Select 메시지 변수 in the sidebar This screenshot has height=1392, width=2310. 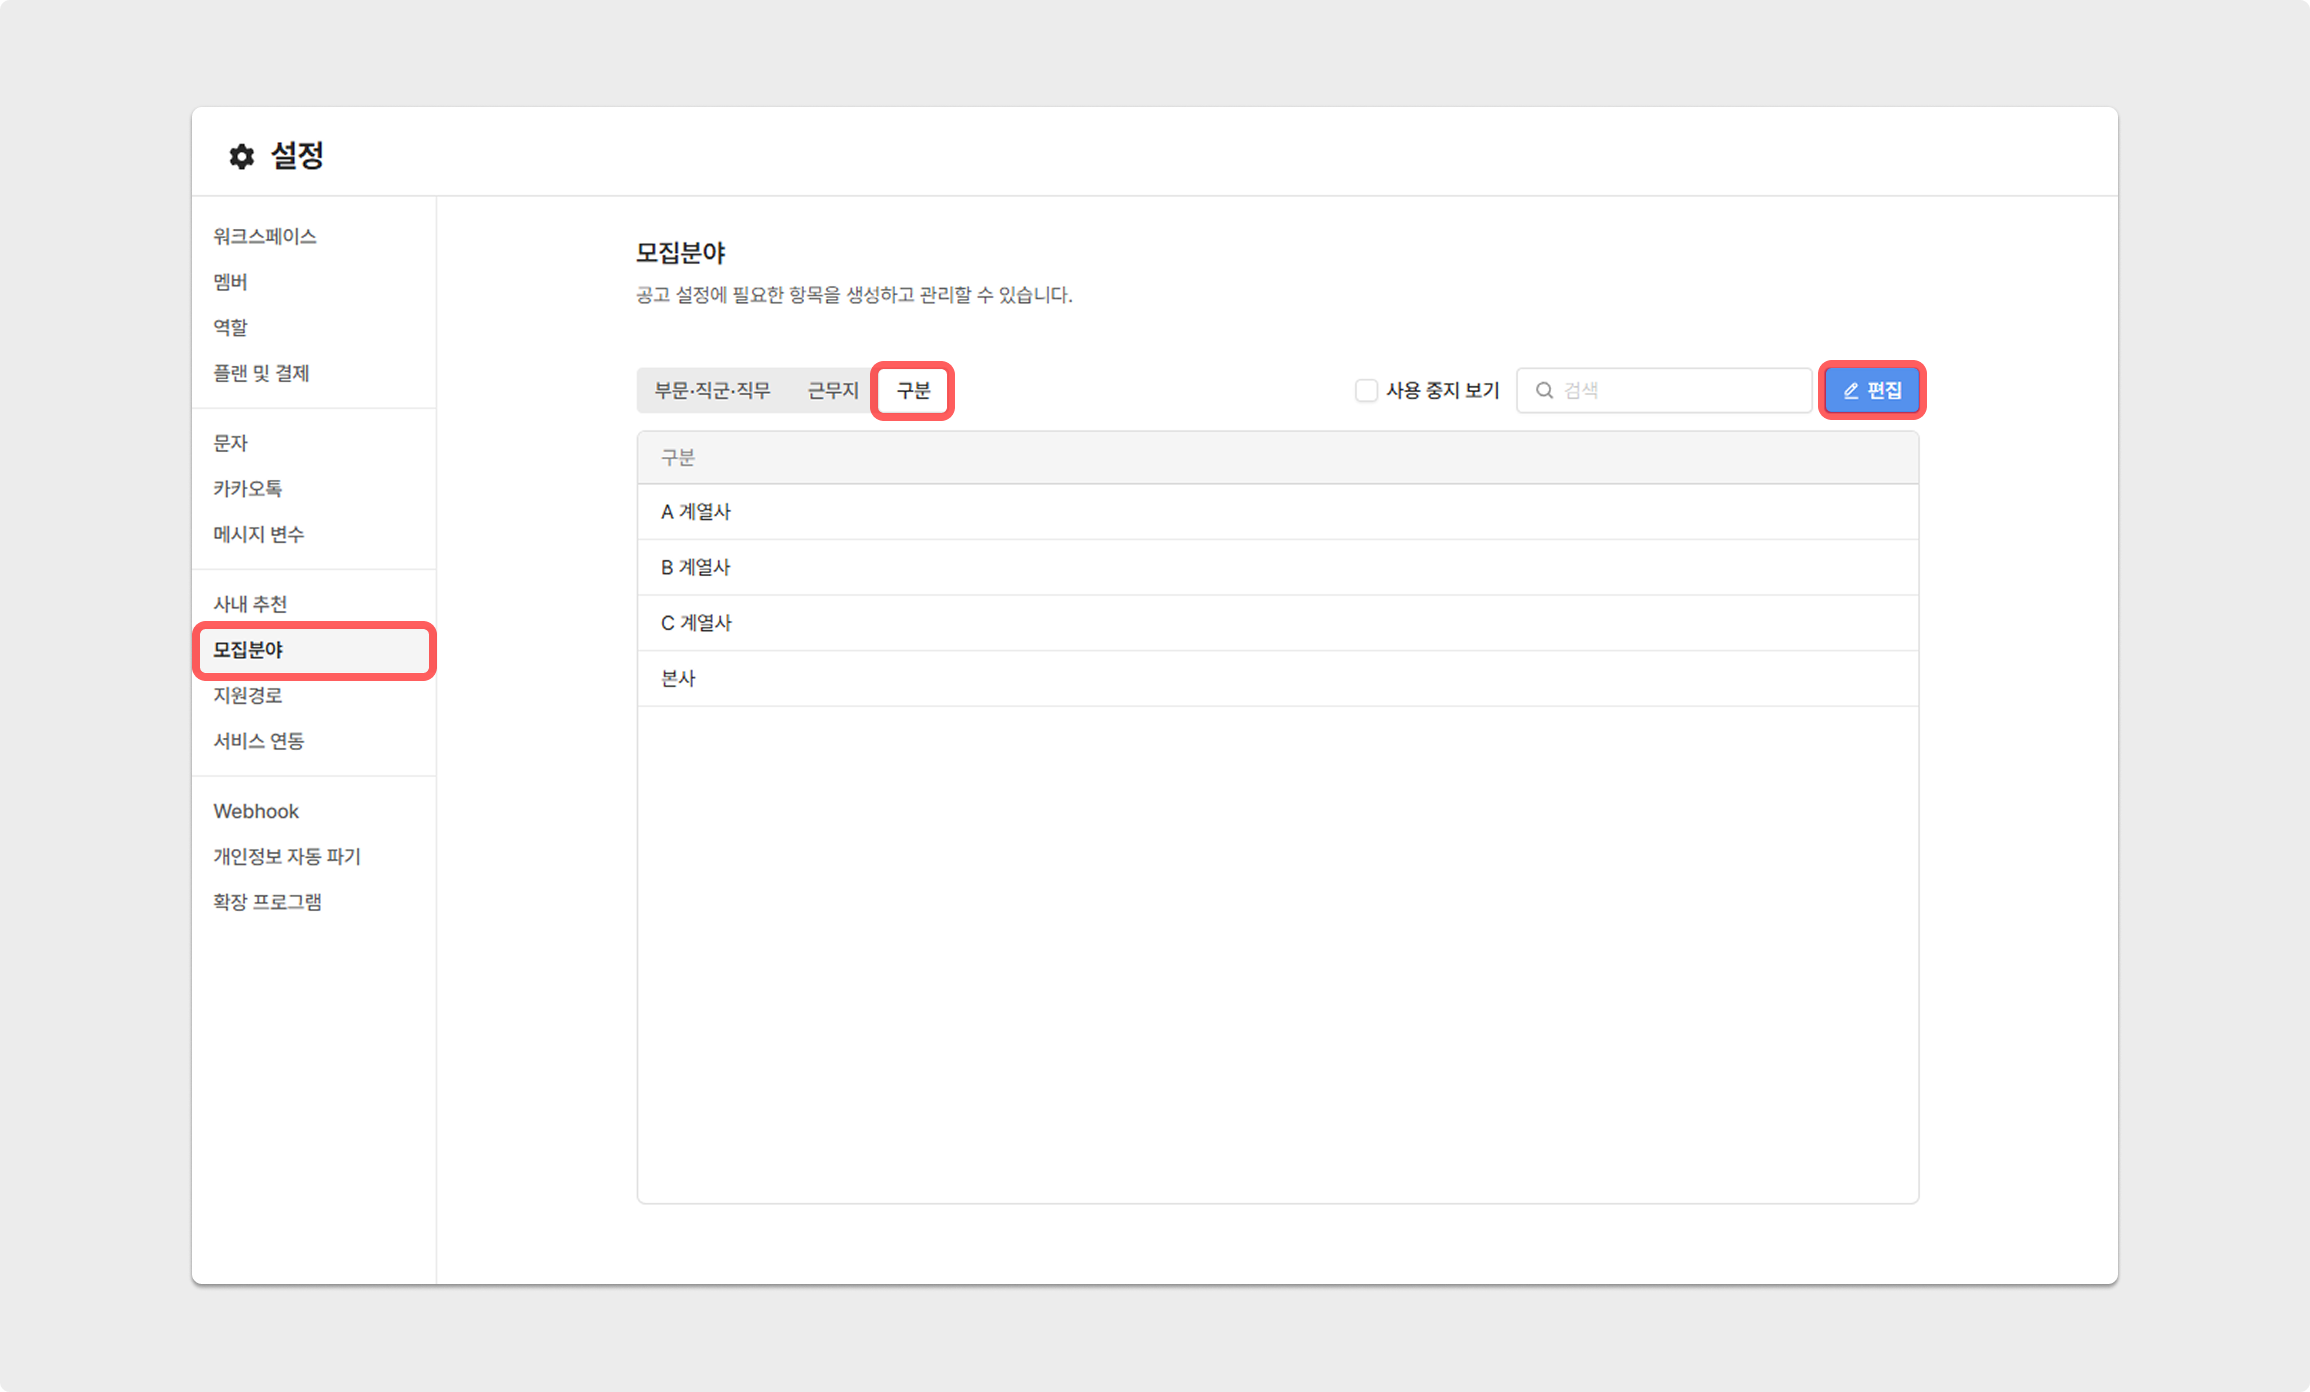(258, 534)
